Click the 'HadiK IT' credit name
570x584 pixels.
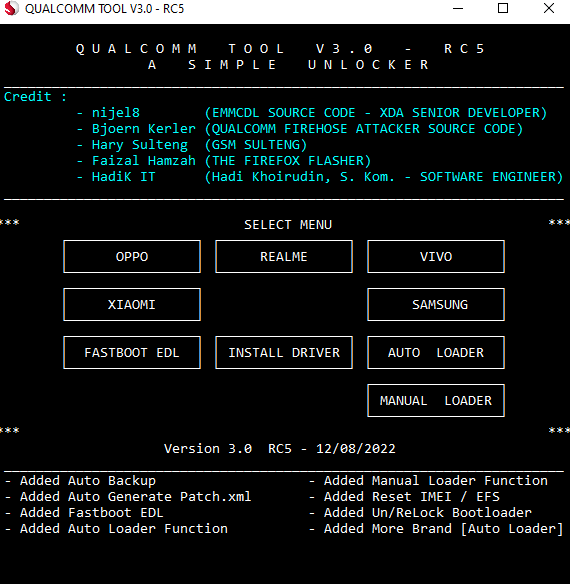click(124, 177)
